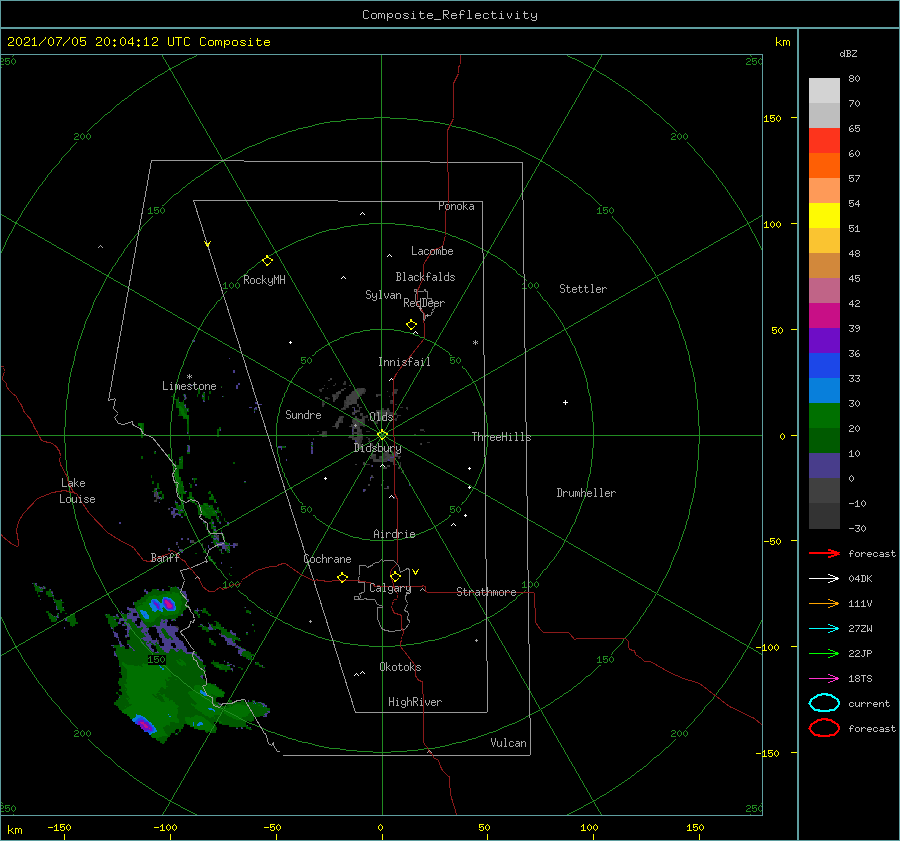This screenshot has height=841, width=900.
Task: Select the cyan 27ZW arrow icon
Action: coord(824,629)
